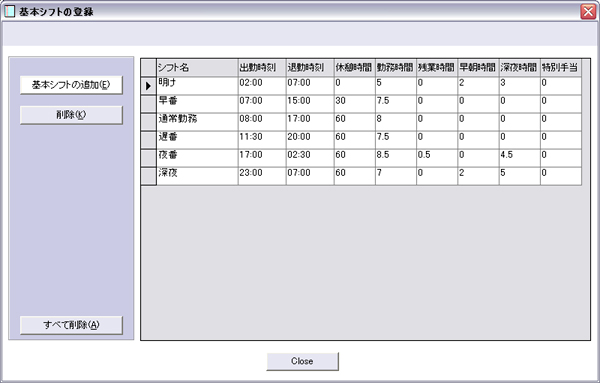The width and height of the screenshot is (600, 383).
Task: Click the 退勤時刻 column header
Action: tap(310, 68)
